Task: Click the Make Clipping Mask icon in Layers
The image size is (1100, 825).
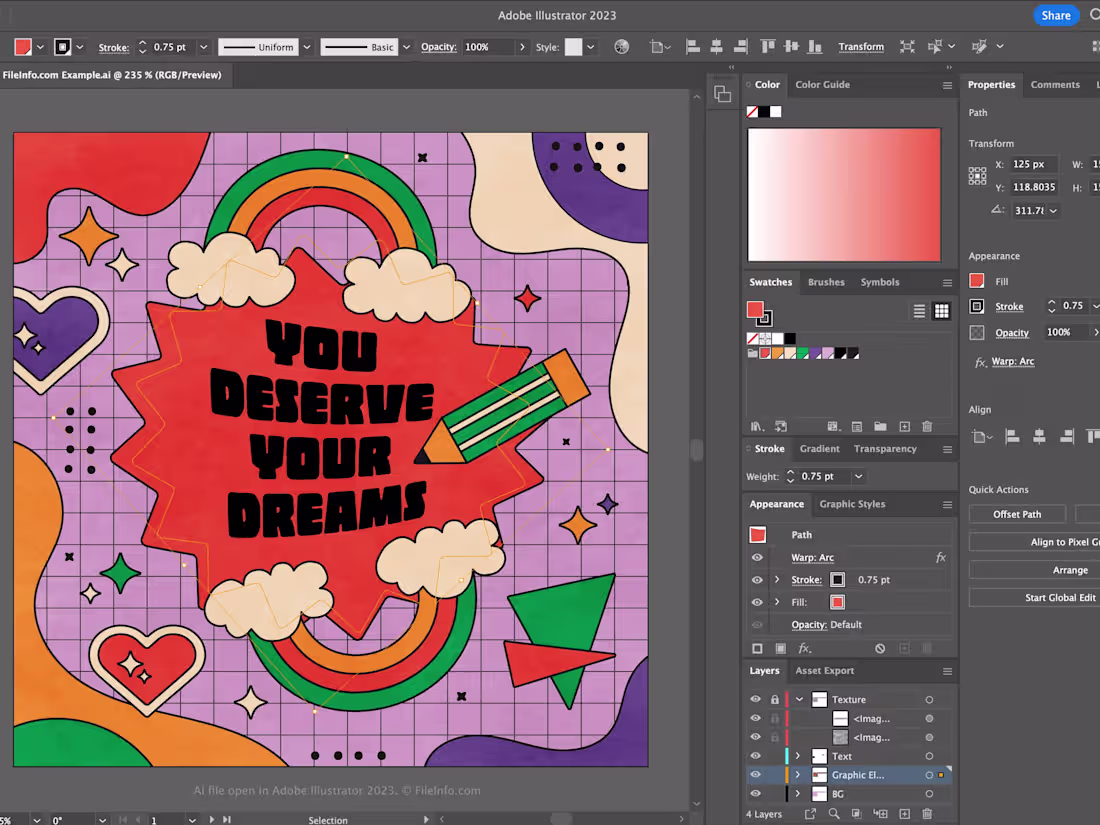Action: click(x=857, y=814)
